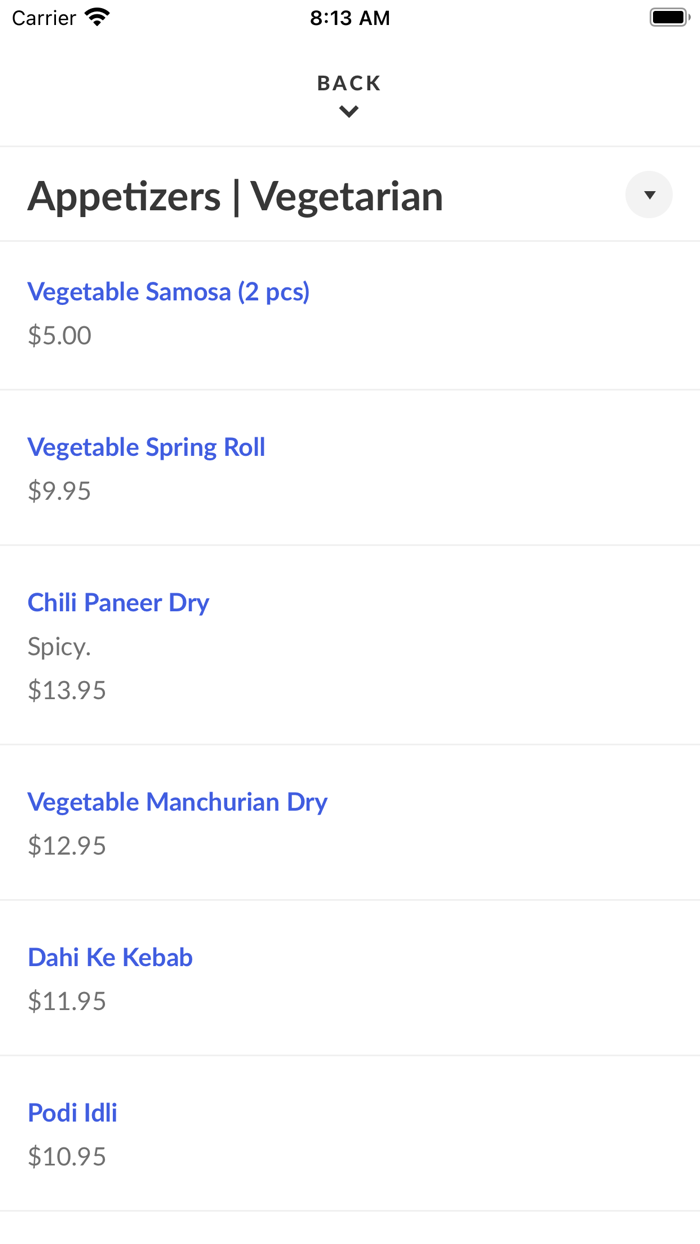View Vegetable Manchurian Dry
This screenshot has height=1244, width=700.
click(x=177, y=801)
